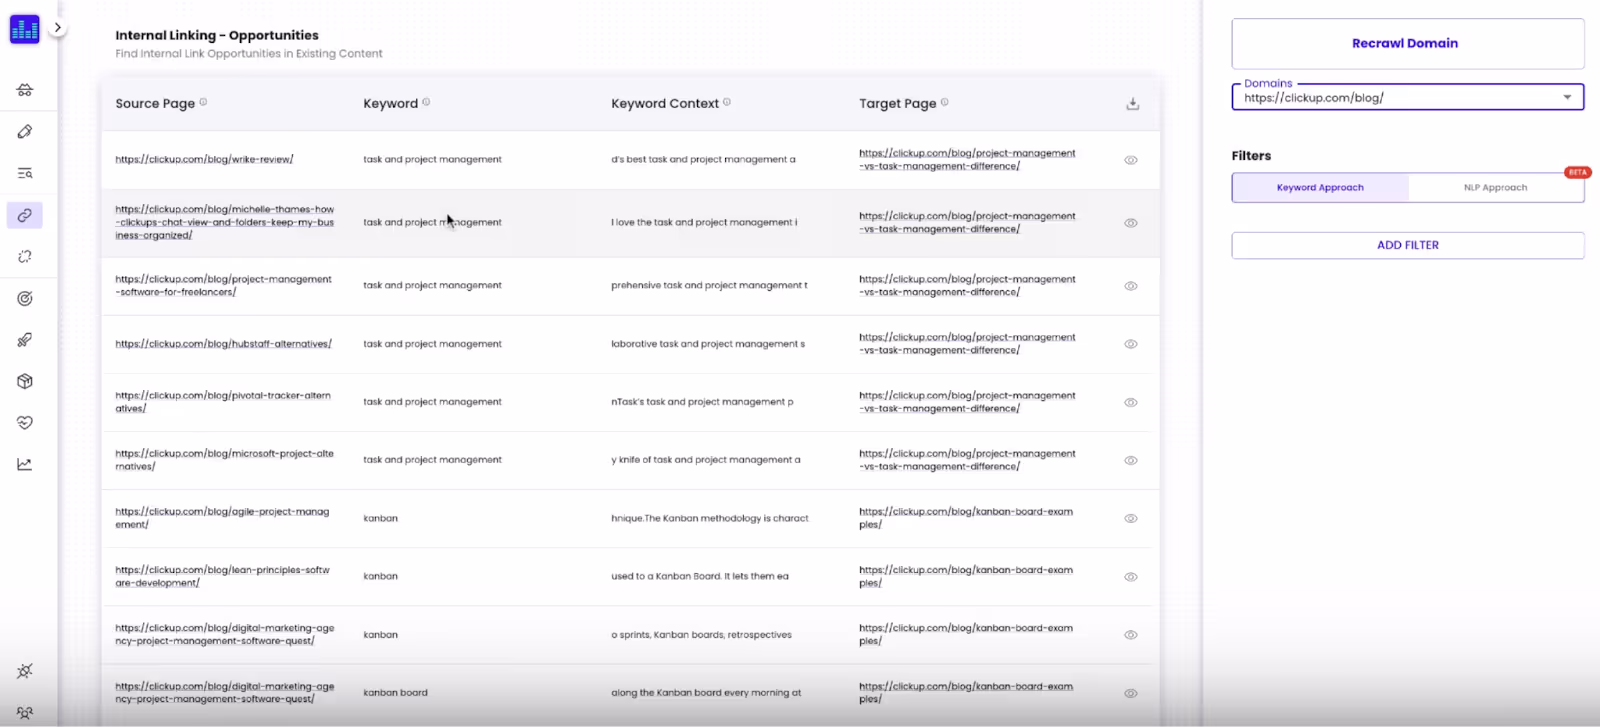The height and width of the screenshot is (727, 1600).
Task: Click the ADD FILTER button
Action: (x=1407, y=245)
